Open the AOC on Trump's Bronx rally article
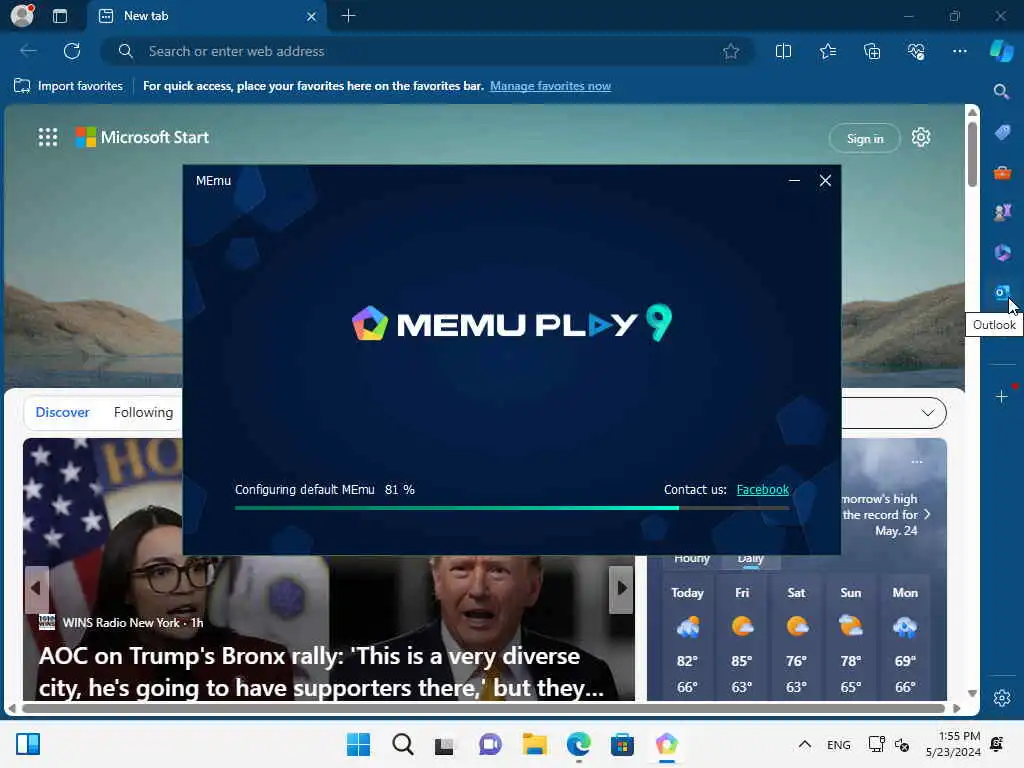1024x768 pixels. pyautogui.click(x=320, y=671)
